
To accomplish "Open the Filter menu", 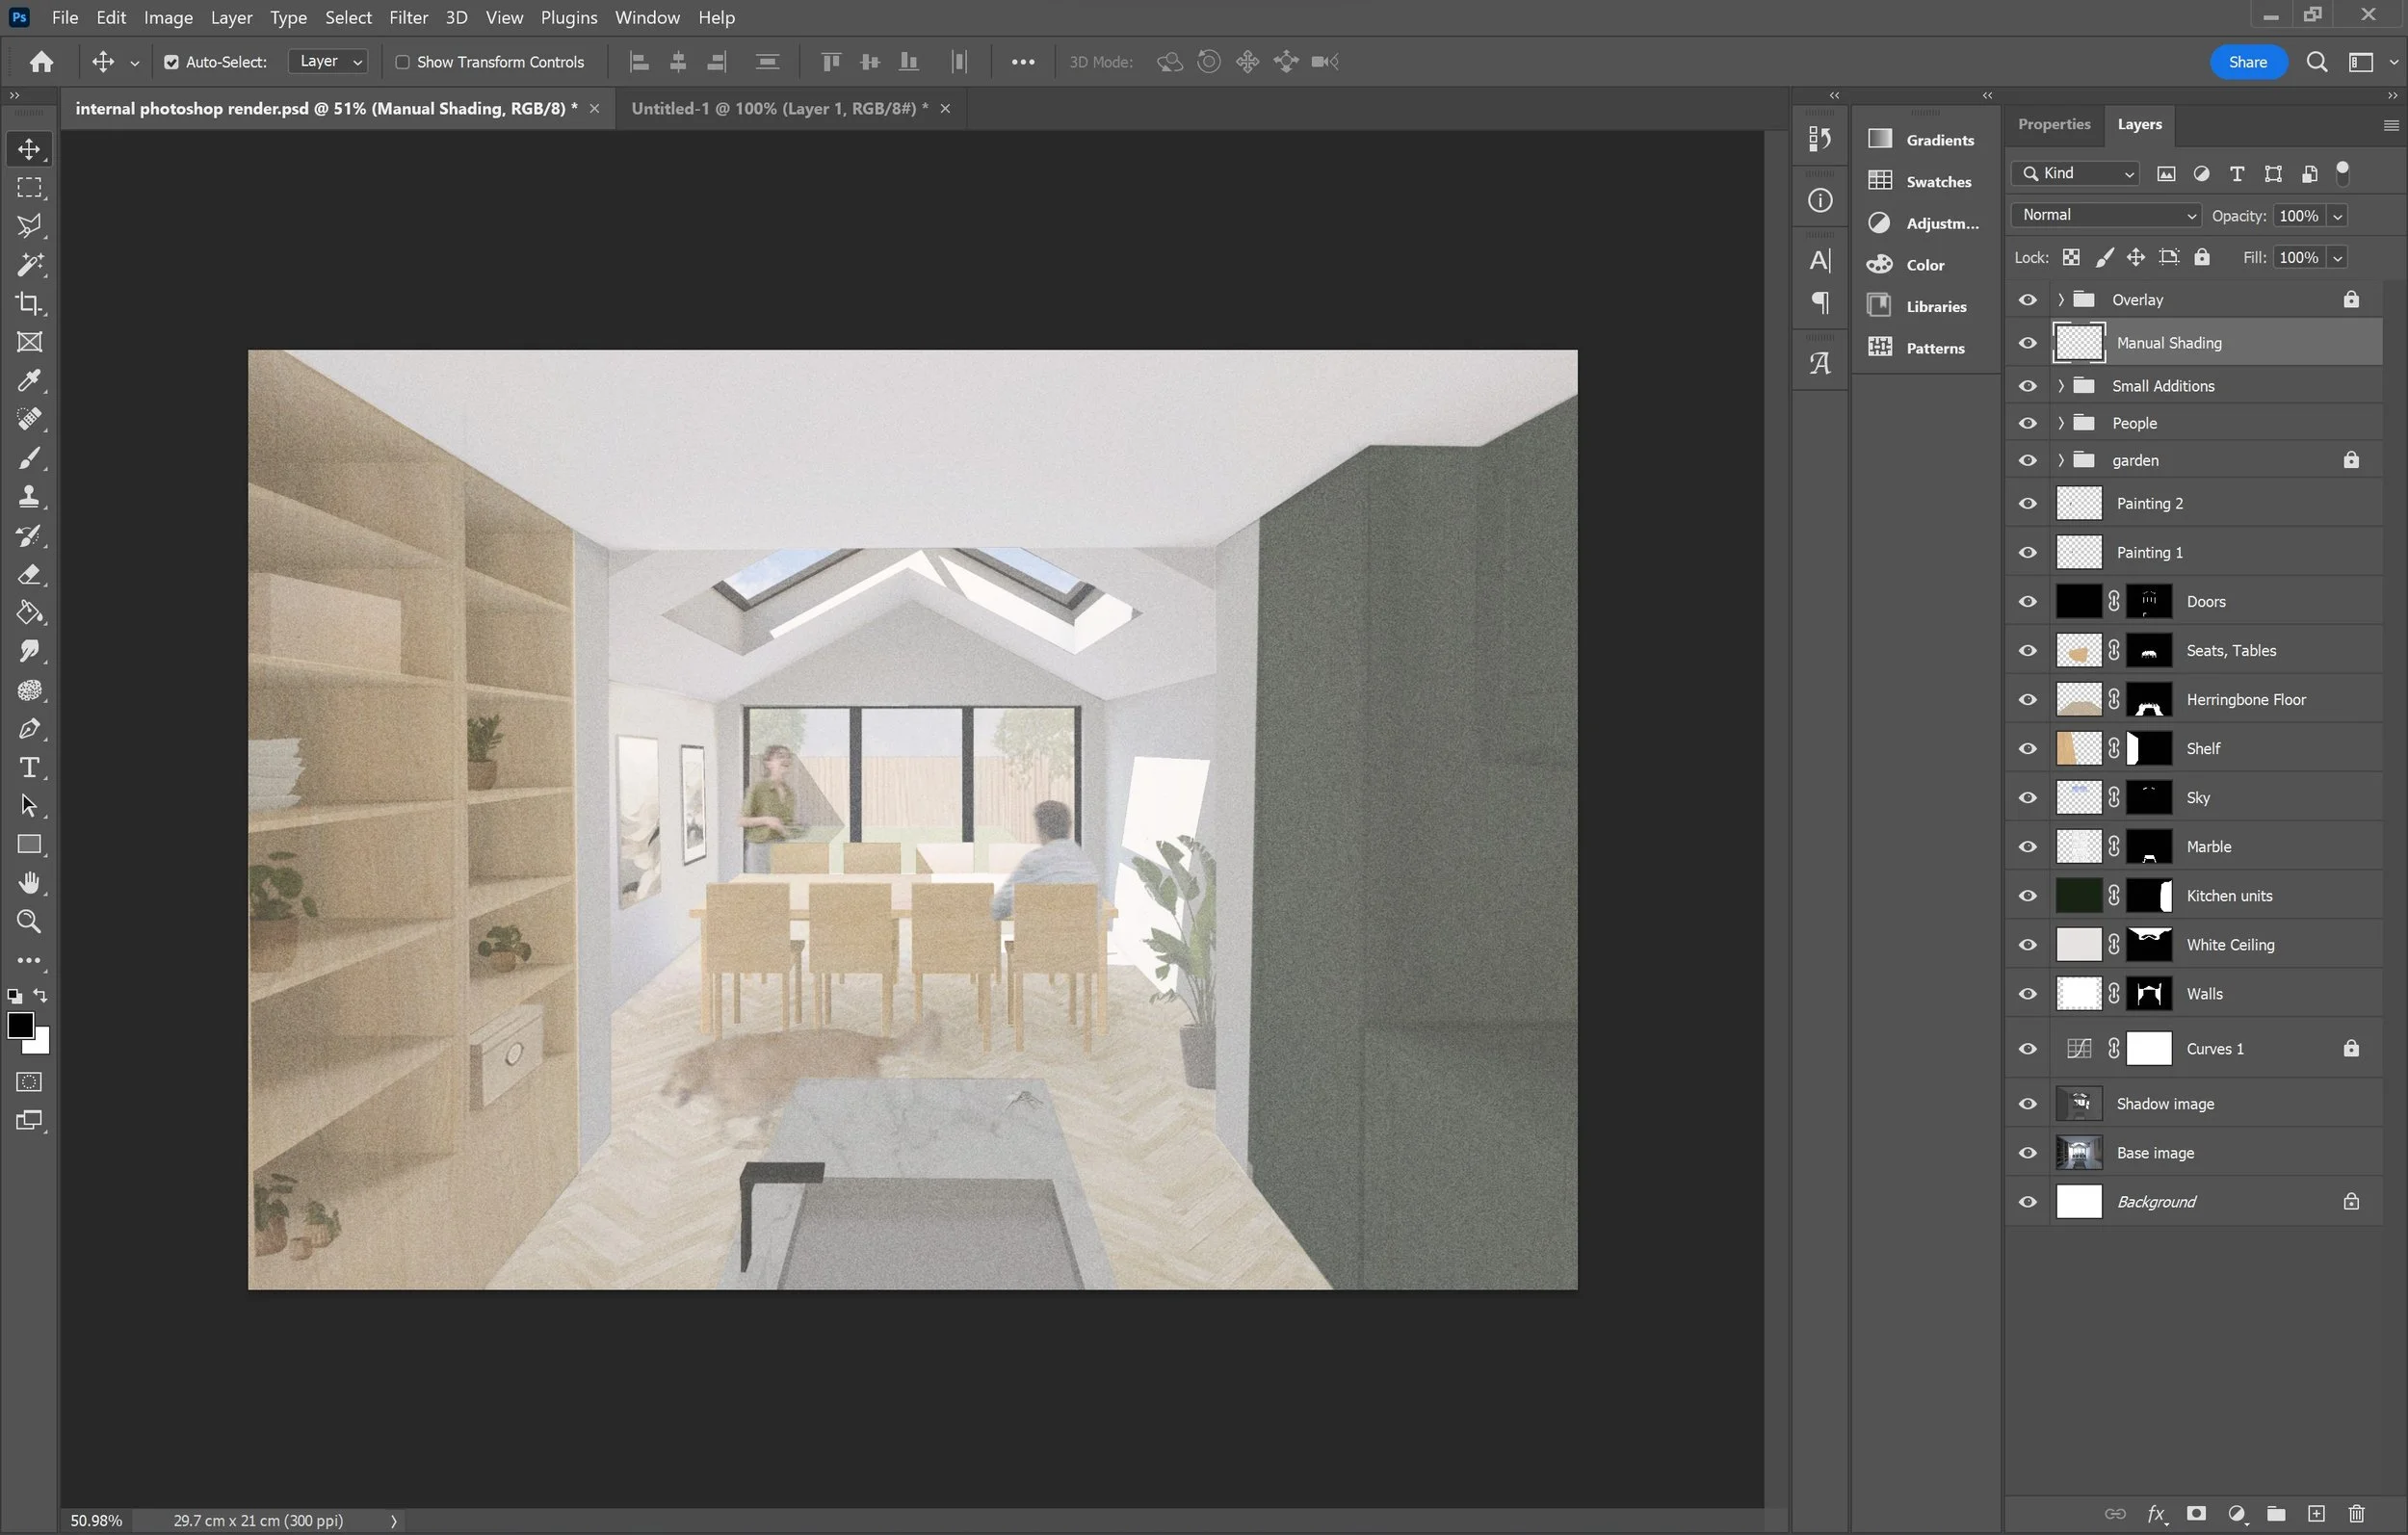I will pyautogui.click(x=408, y=18).
